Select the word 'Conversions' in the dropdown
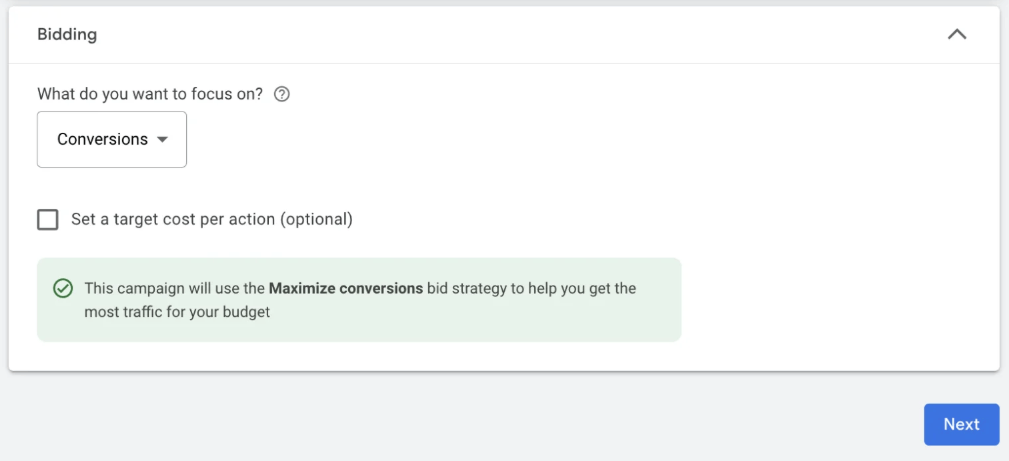Screen dimensions: 1009x461 tap(102, 139)
